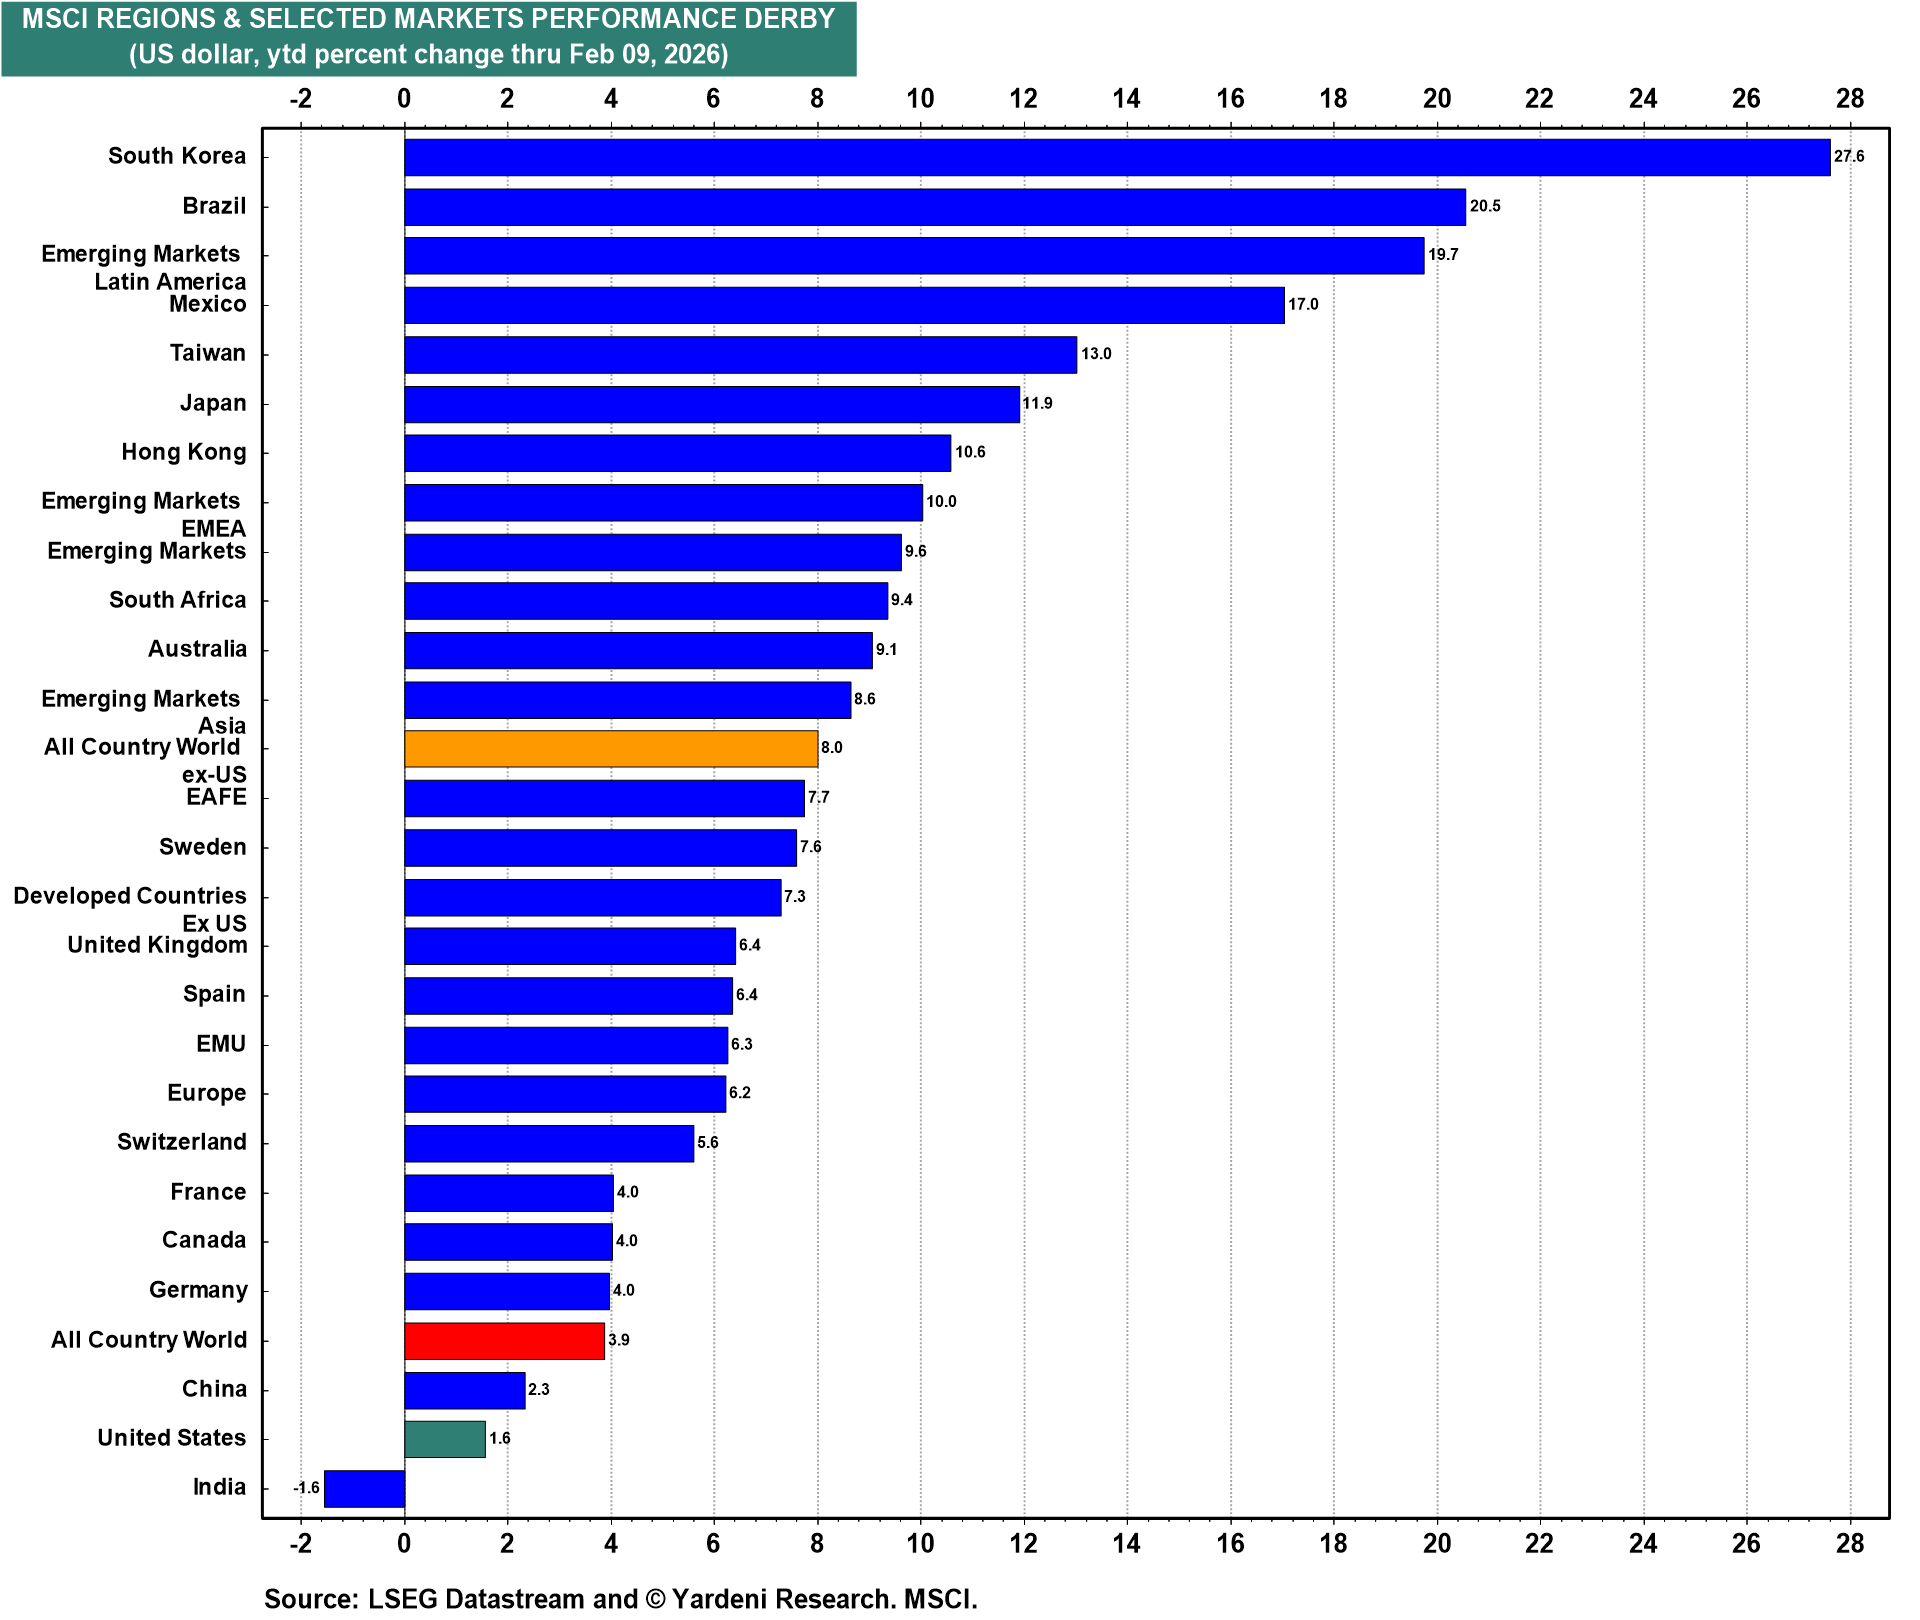Click the orange All Country World ex-US bar
This screenshot has width=1920, height=1620.
[611, 749]
